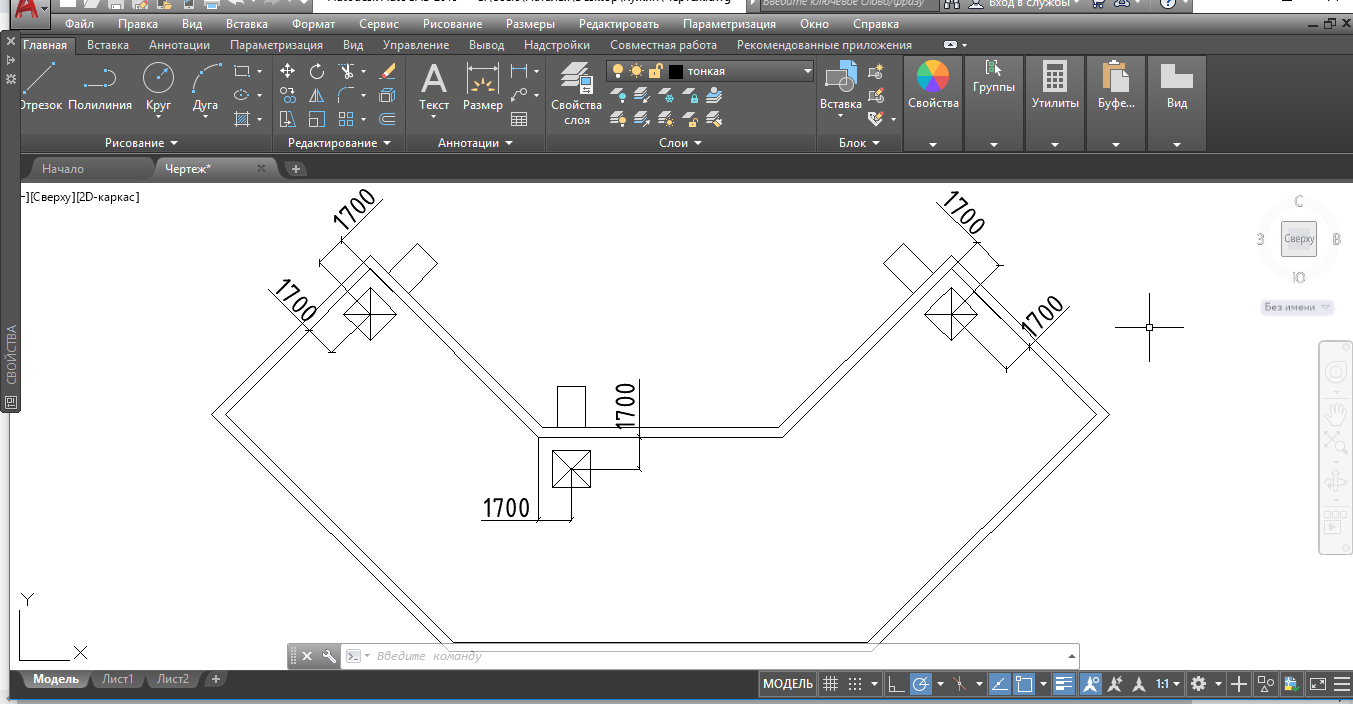Viewport: 1353px width, 704px height.
Task: Toggle object snap square button
Action: (1024, 684)
